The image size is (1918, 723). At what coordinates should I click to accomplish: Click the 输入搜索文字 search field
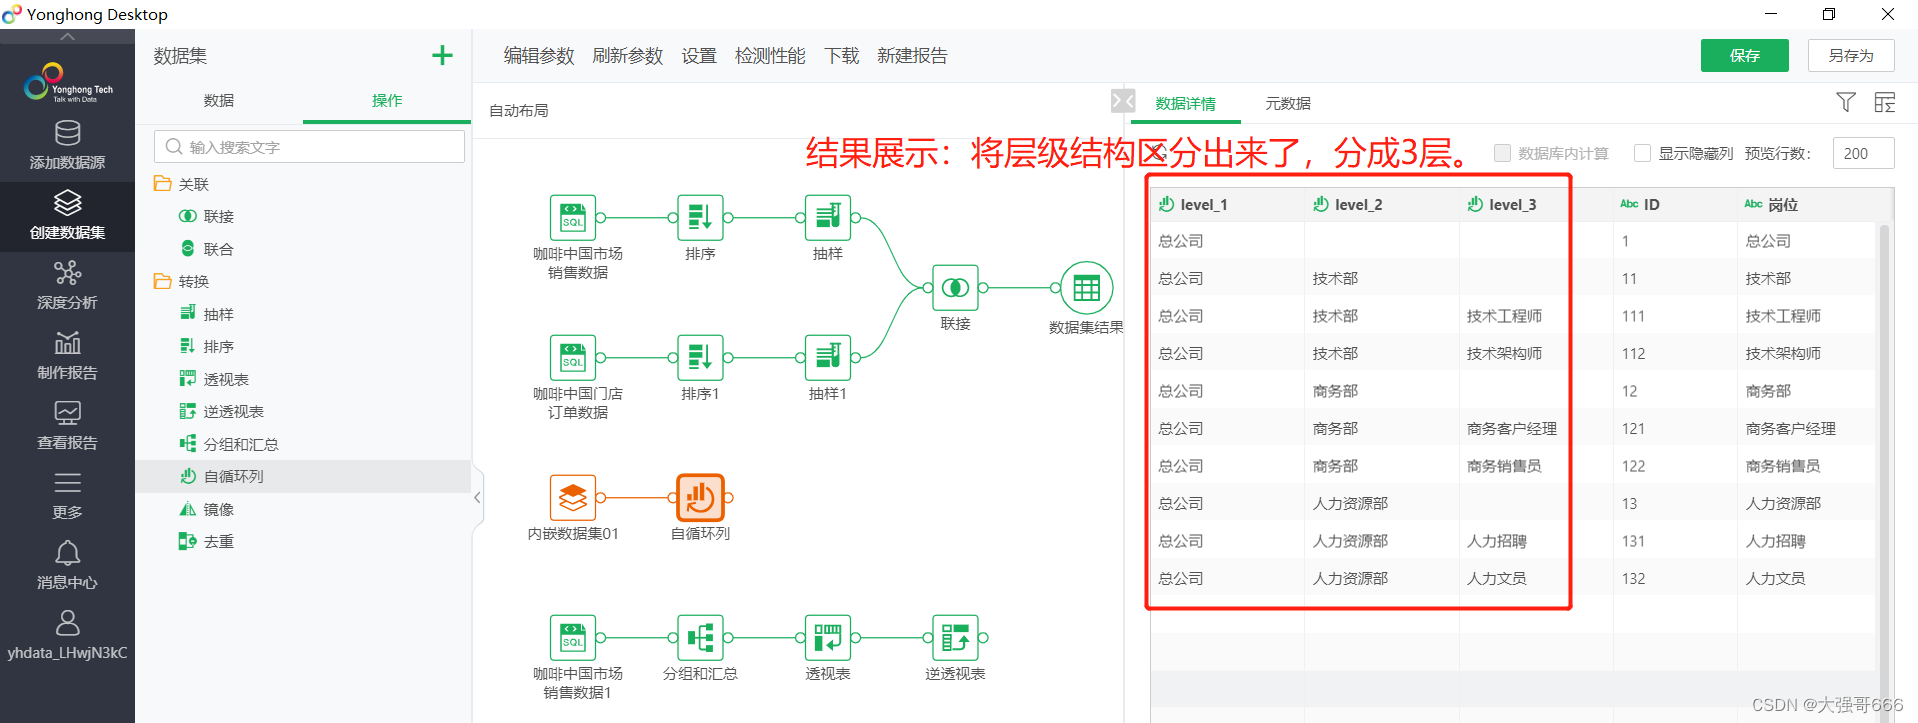[309, 147]
